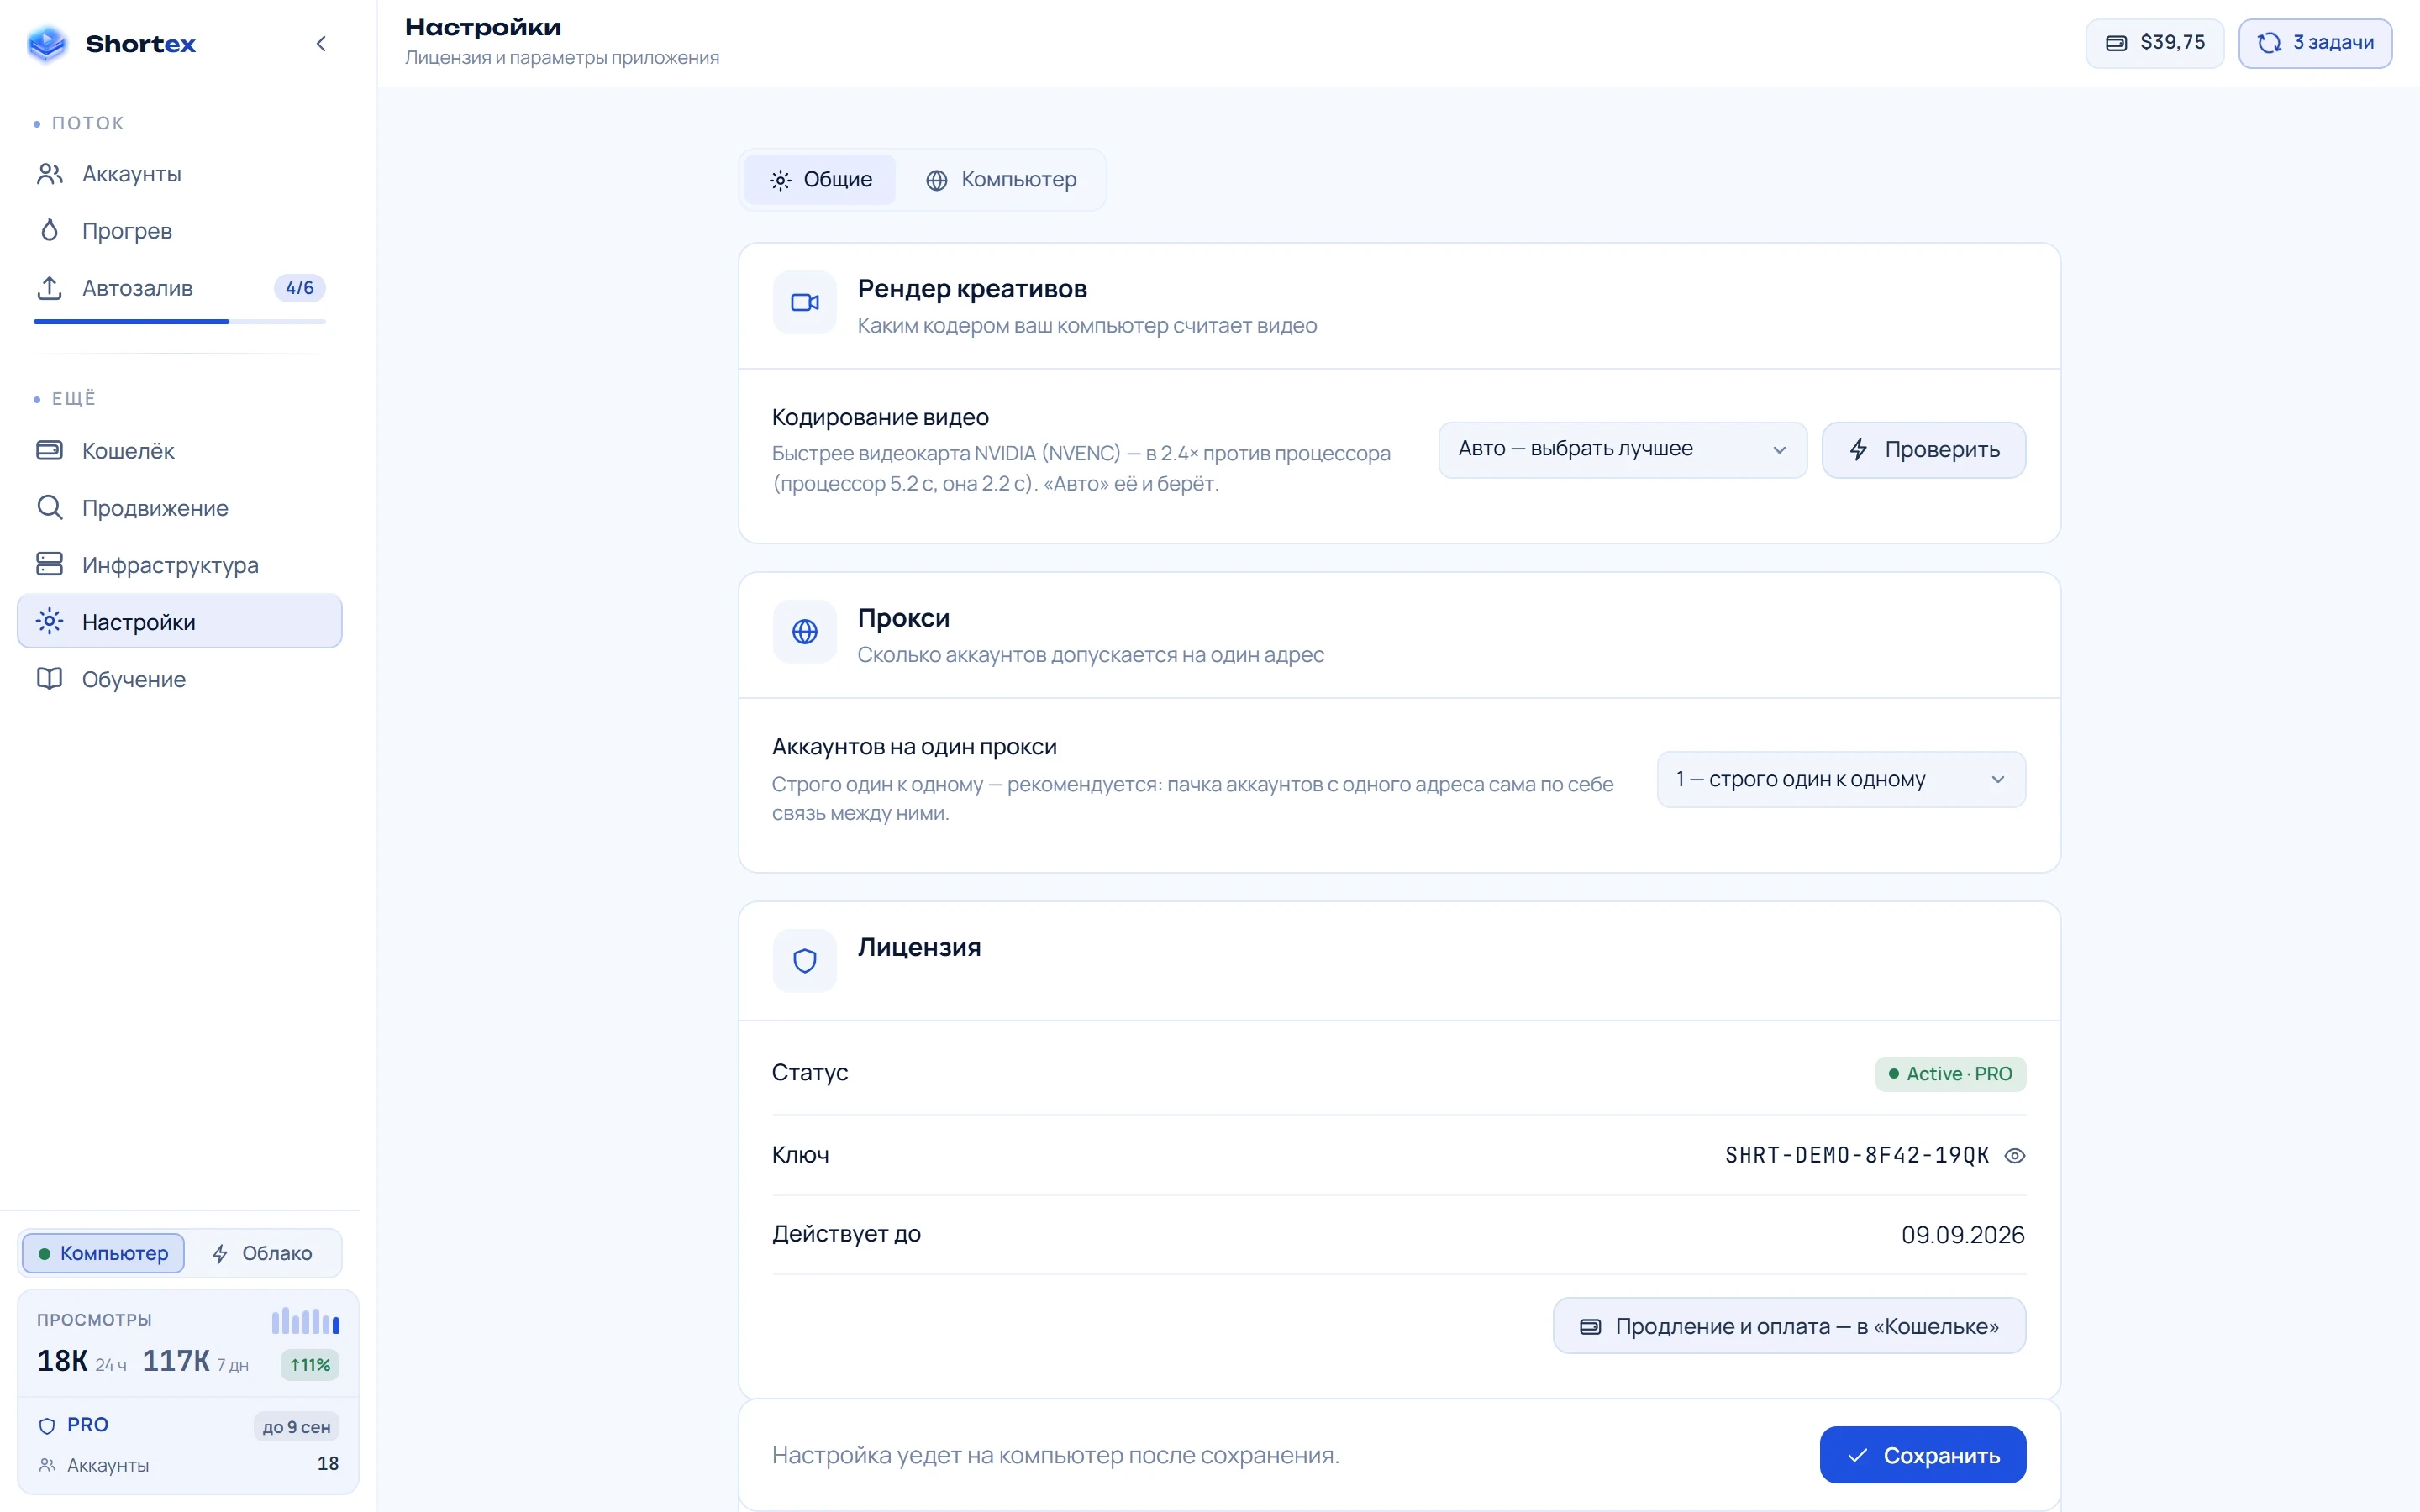Image resolution: width=2420 pixels, height=1512 pixels.
Task: Click the Автозалив progress bar
Action: [180, 321]
